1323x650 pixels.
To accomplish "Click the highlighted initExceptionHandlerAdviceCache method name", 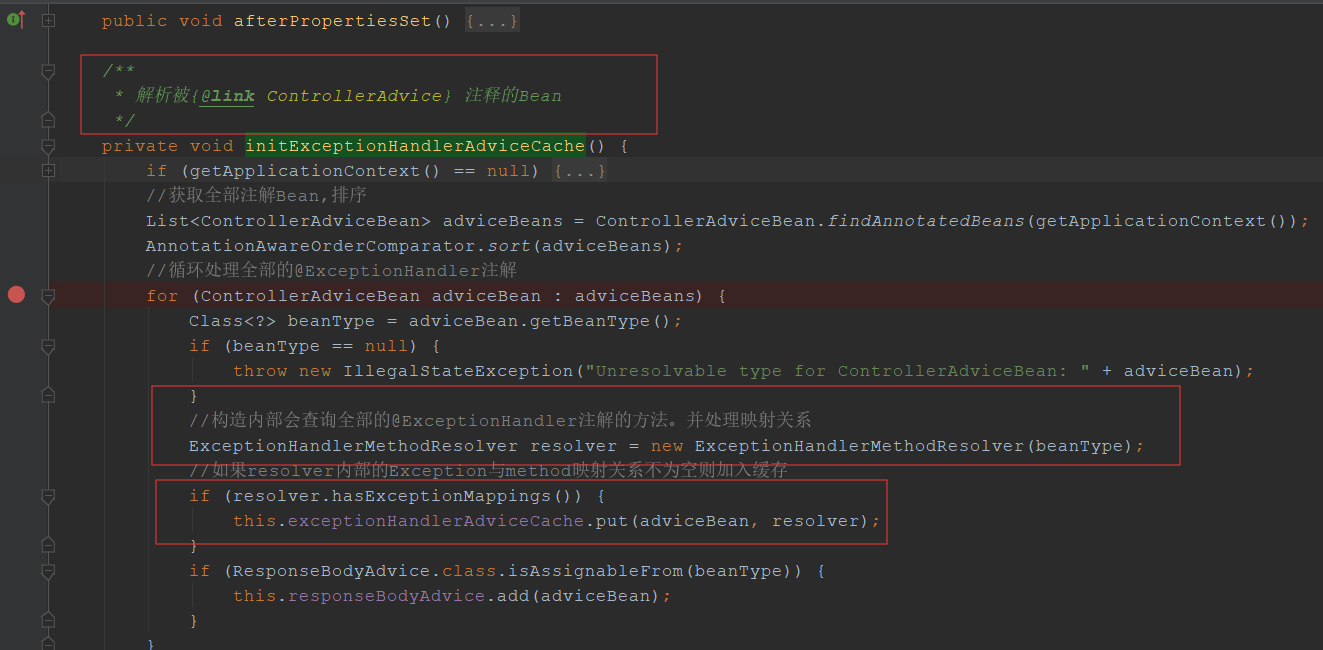I will pos(415,146).
